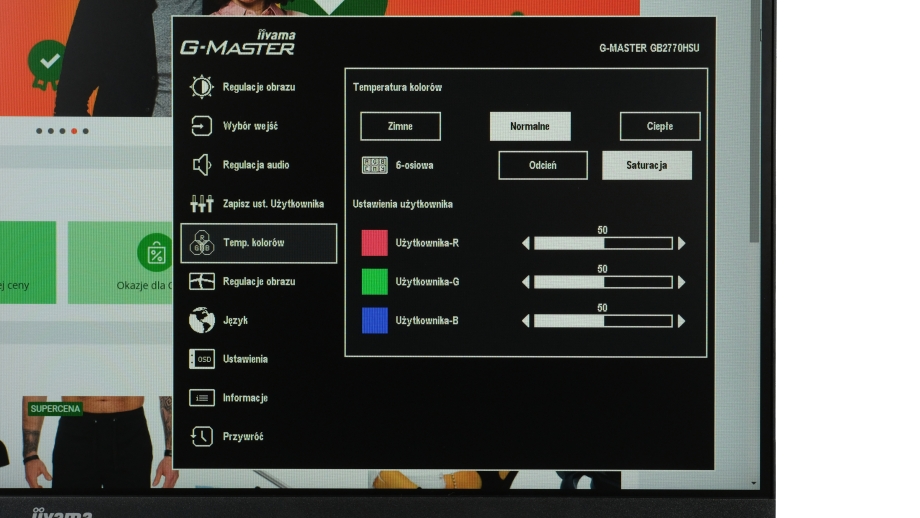Select Ciepłe color temperature
The image size is (920, 518).
coord(659,126)
